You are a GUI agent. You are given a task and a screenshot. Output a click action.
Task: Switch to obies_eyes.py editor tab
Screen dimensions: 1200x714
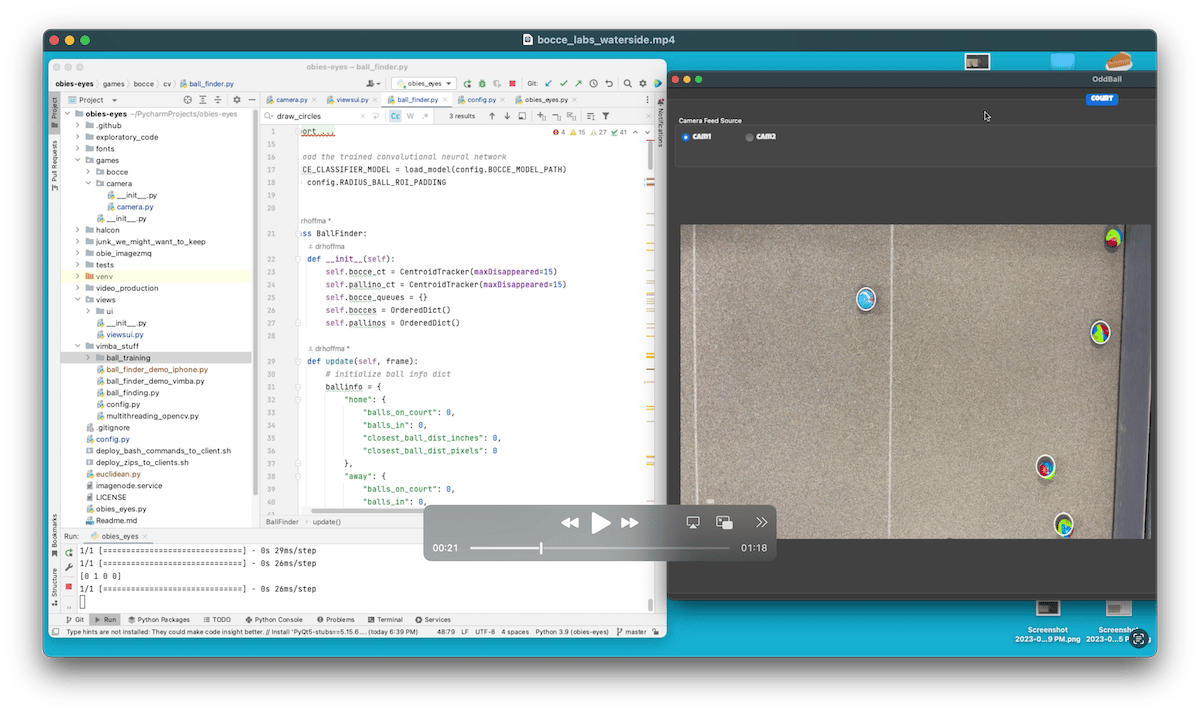click(546, 100)
